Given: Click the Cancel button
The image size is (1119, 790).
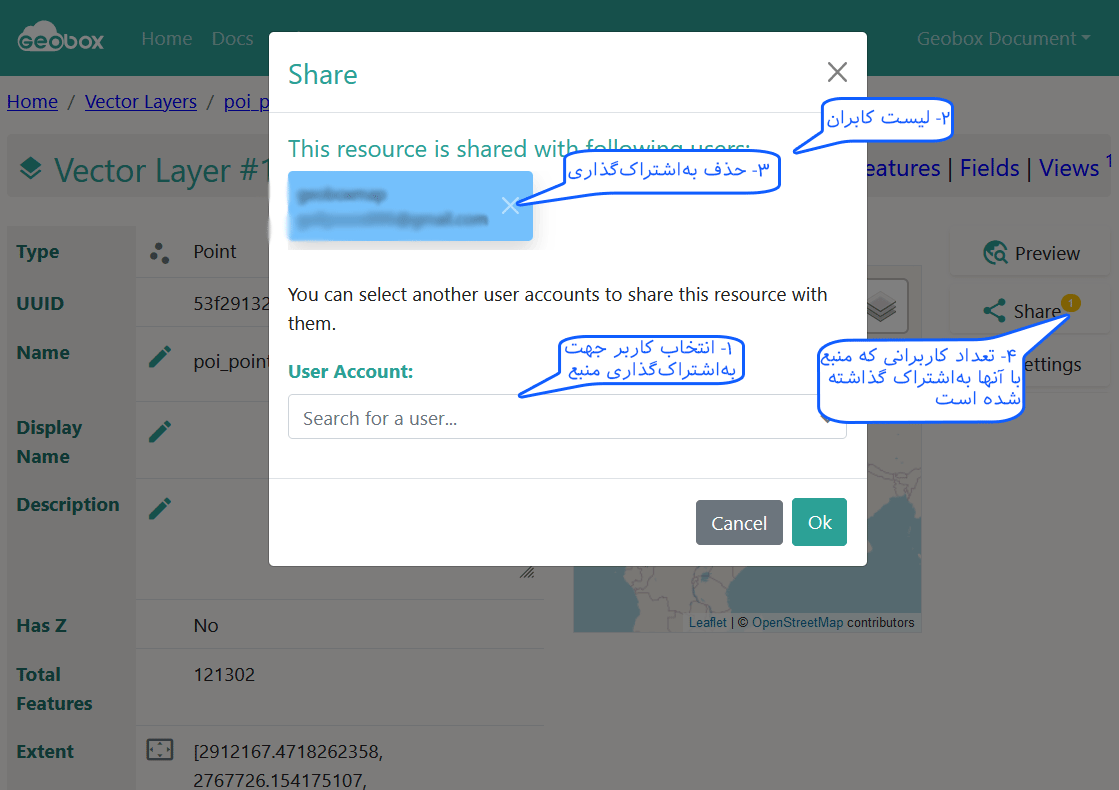Looking at the screenshot, I should (739, 522).
